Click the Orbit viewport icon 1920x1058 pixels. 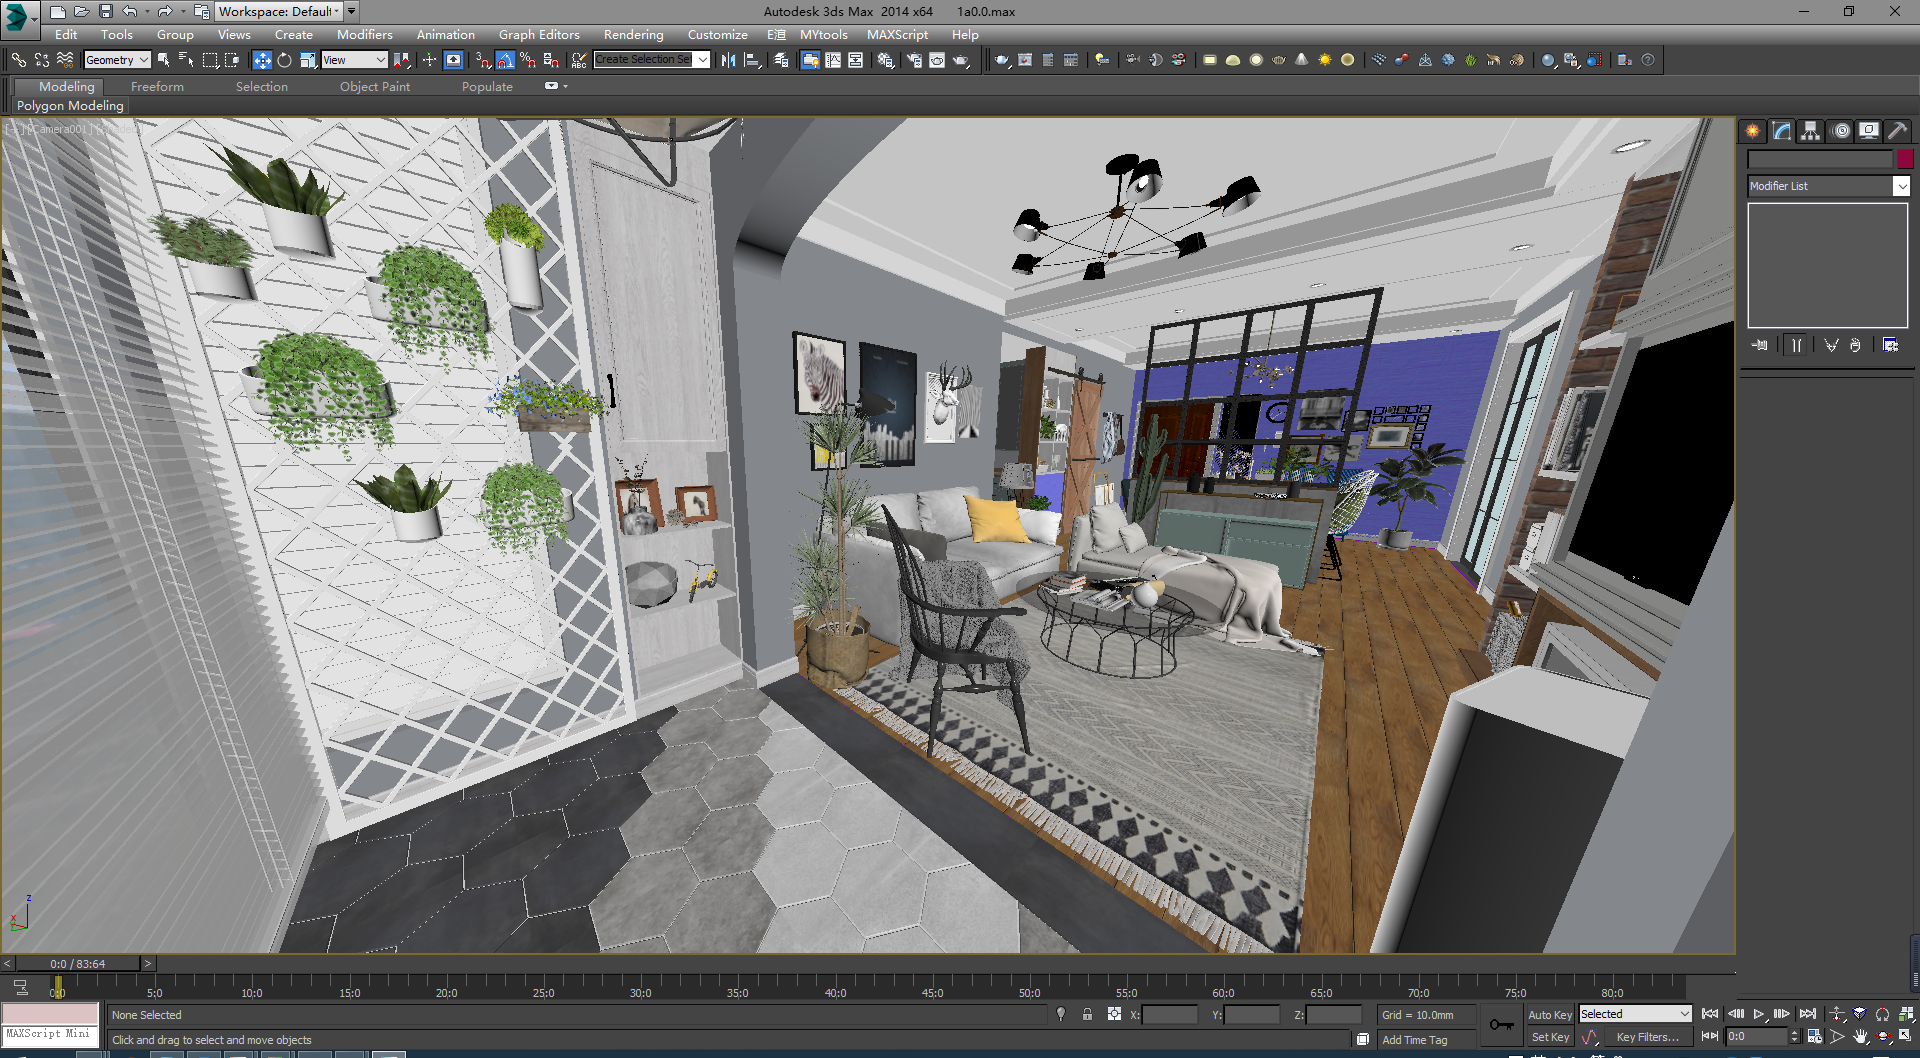pyautogui.click(x=1883, y=1037)
